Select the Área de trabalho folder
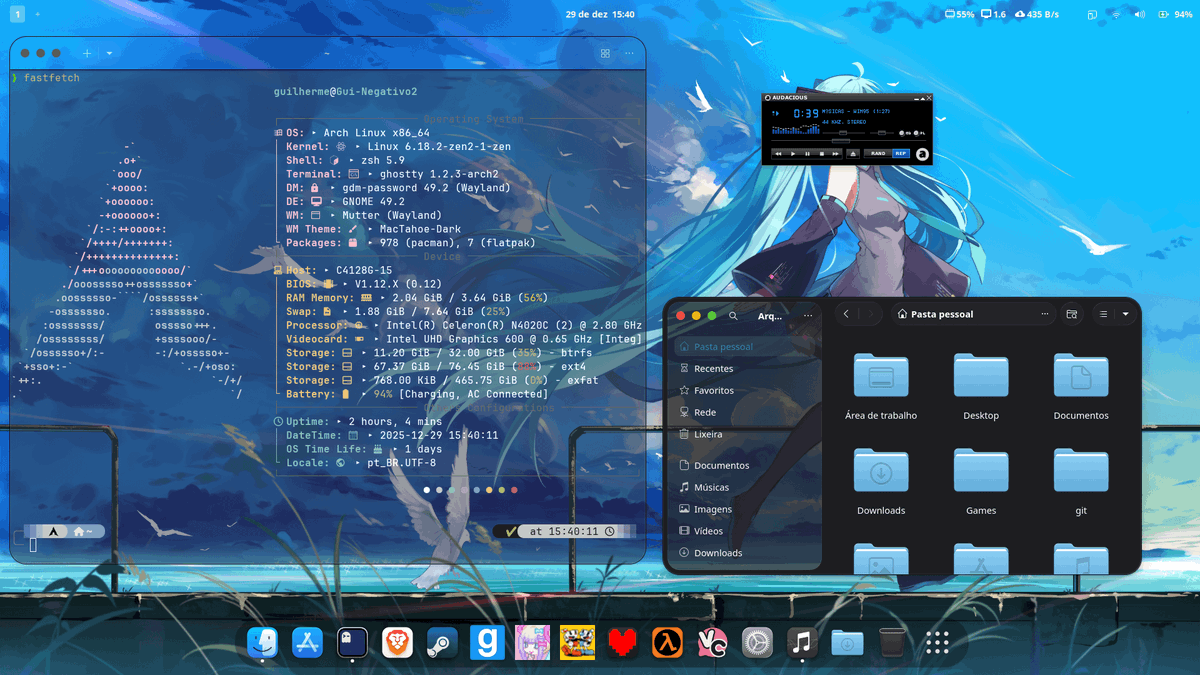Image resolution: width=1200 pixels, height=675 pixels. [x=881, y=376]
